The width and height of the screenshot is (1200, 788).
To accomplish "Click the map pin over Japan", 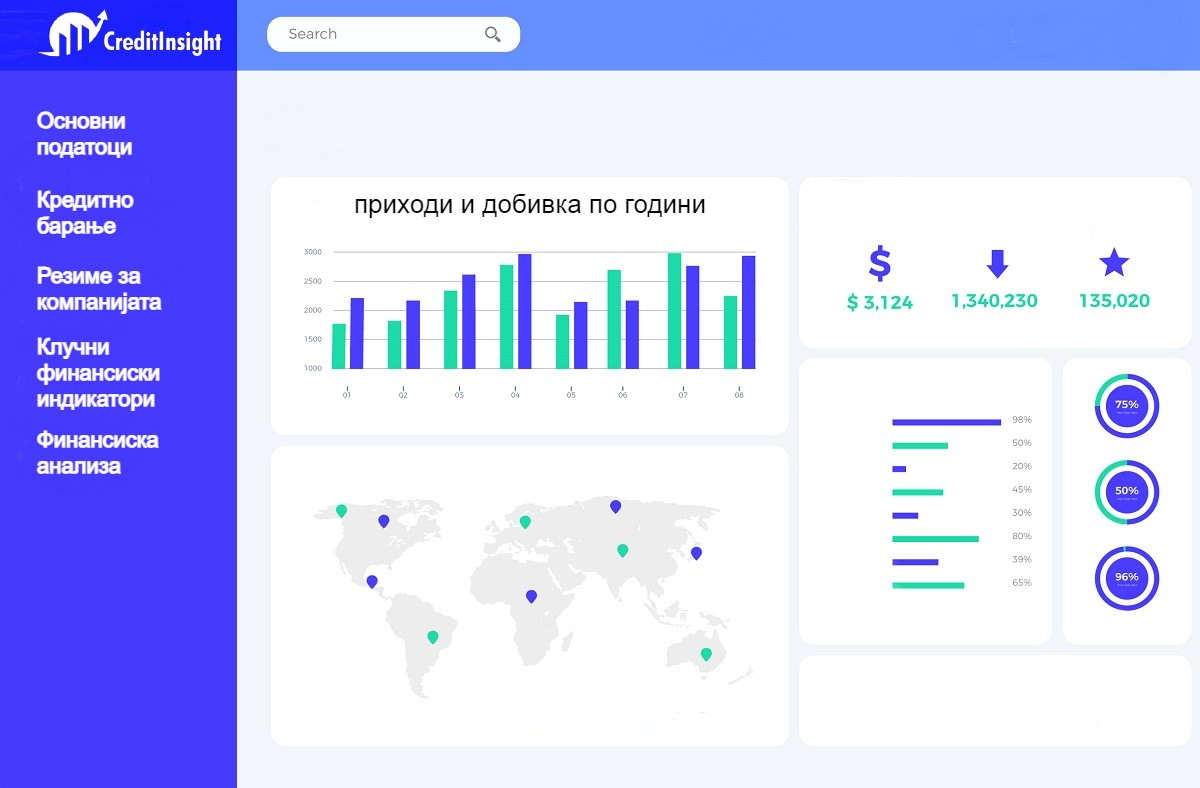I will 696,553.
